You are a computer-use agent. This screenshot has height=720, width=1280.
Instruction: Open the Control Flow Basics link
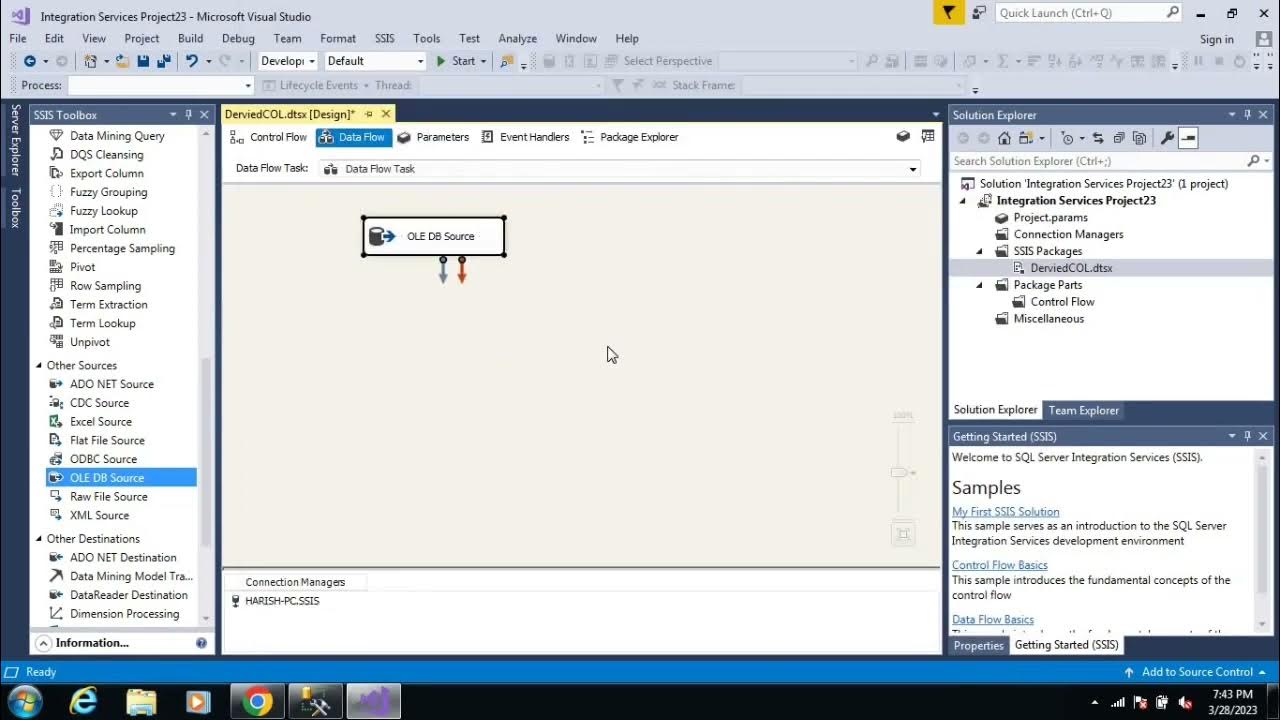(x=999, y=565)
